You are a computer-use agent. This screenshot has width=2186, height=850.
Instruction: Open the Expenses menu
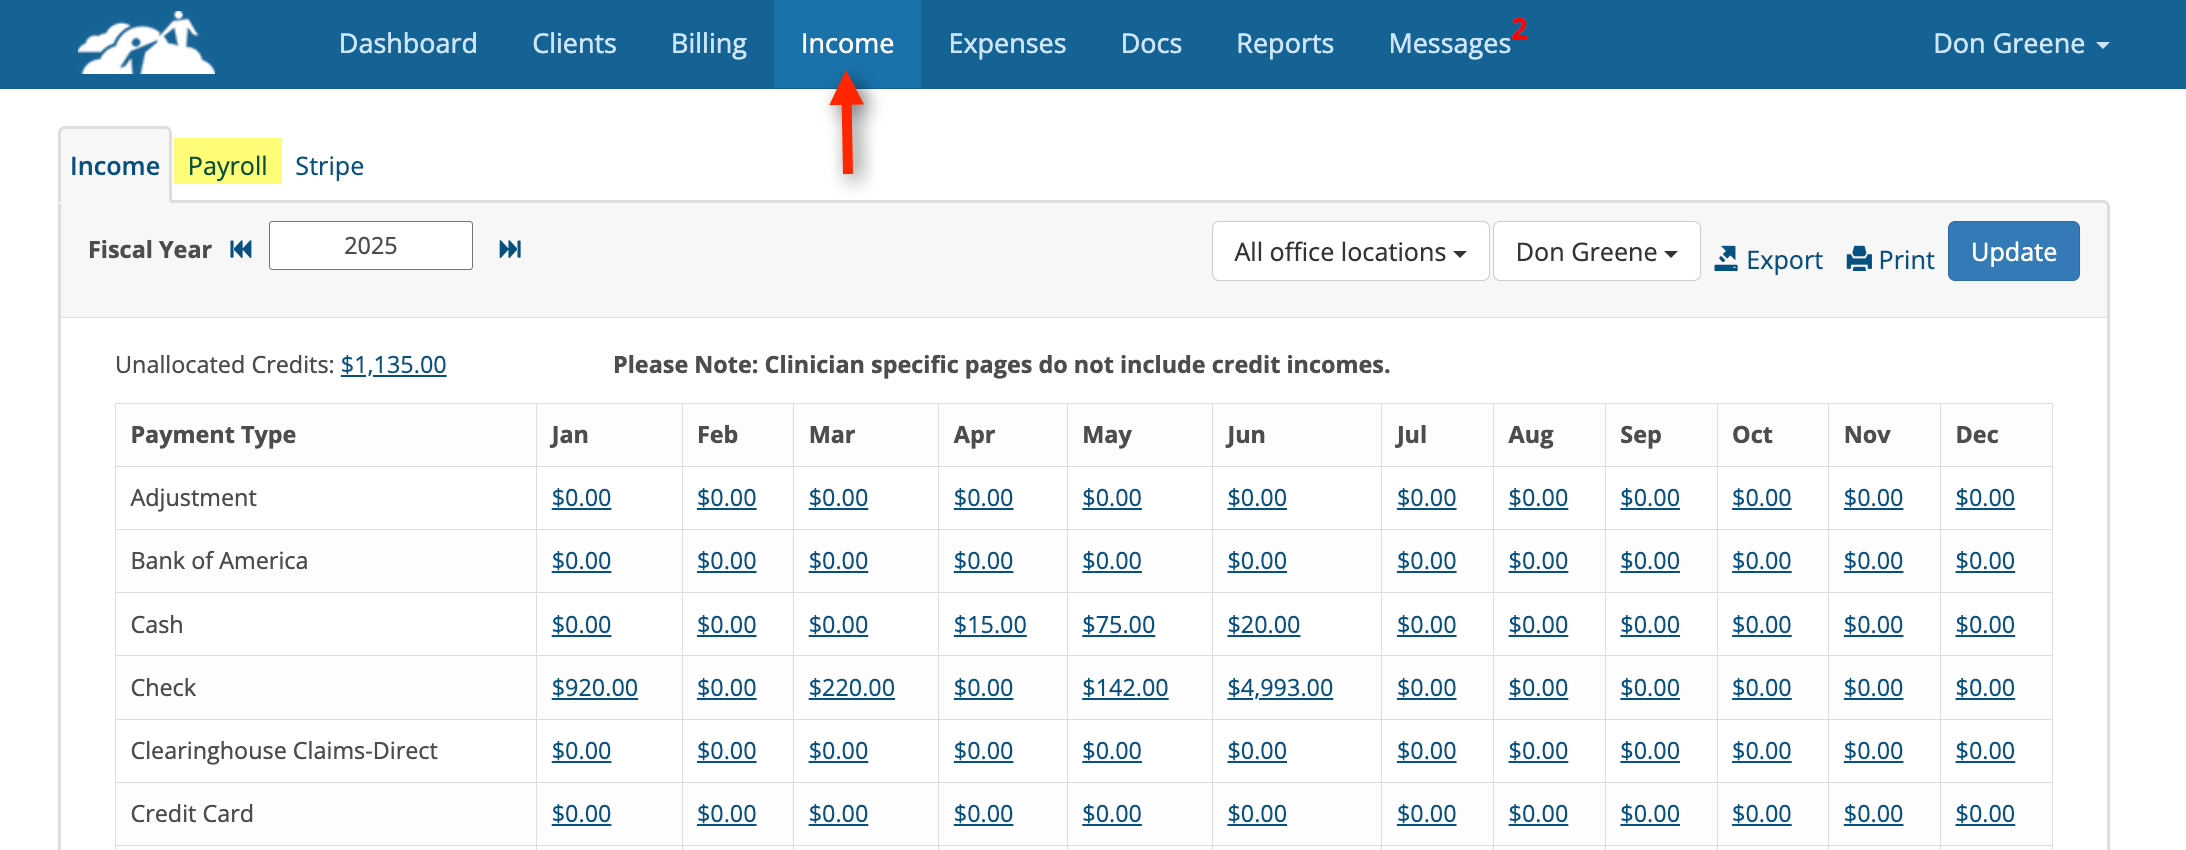(x=1007, y=44)
